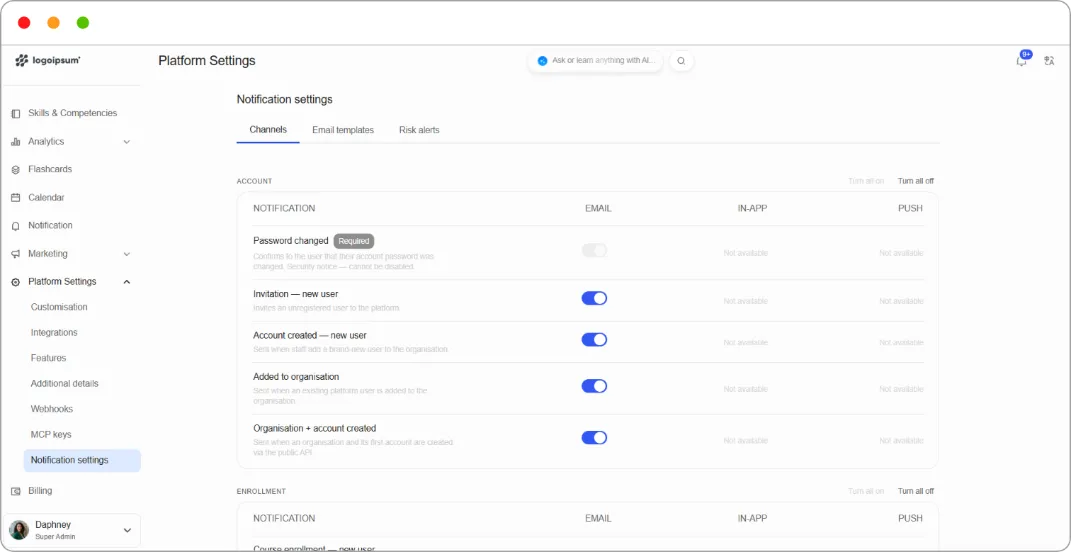Image resolution: width=1071 pixels, height=552 pixels.
Task: Toggle Added to organisation email switch
Action: click(594, 386)
